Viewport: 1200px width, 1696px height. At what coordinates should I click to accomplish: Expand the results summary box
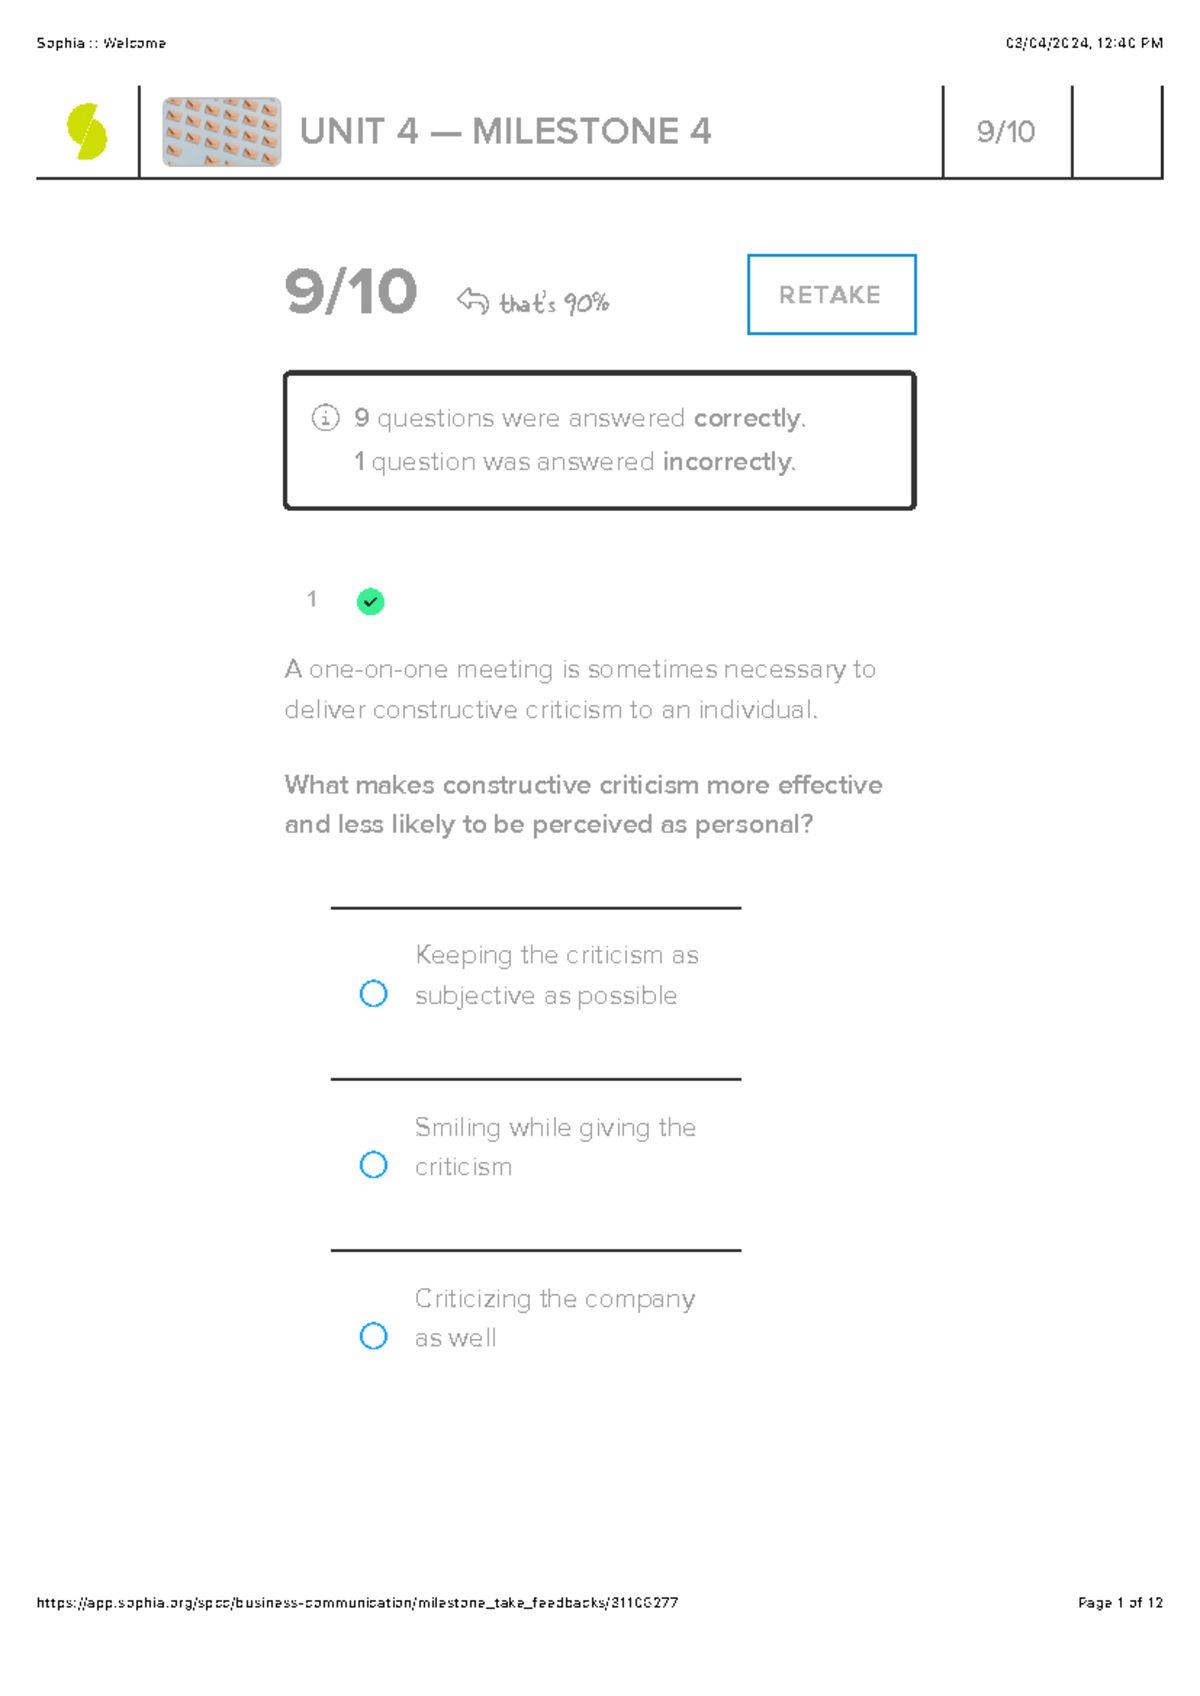599,440
